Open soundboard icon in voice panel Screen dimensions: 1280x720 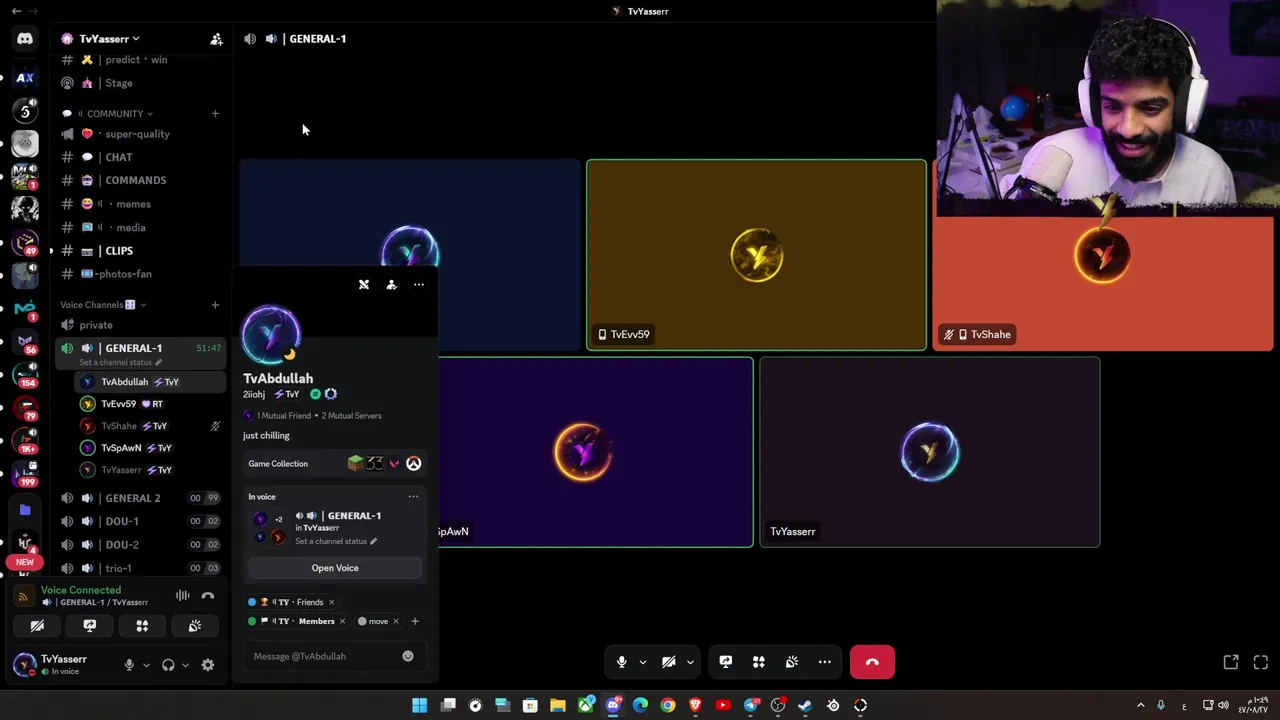195,626
